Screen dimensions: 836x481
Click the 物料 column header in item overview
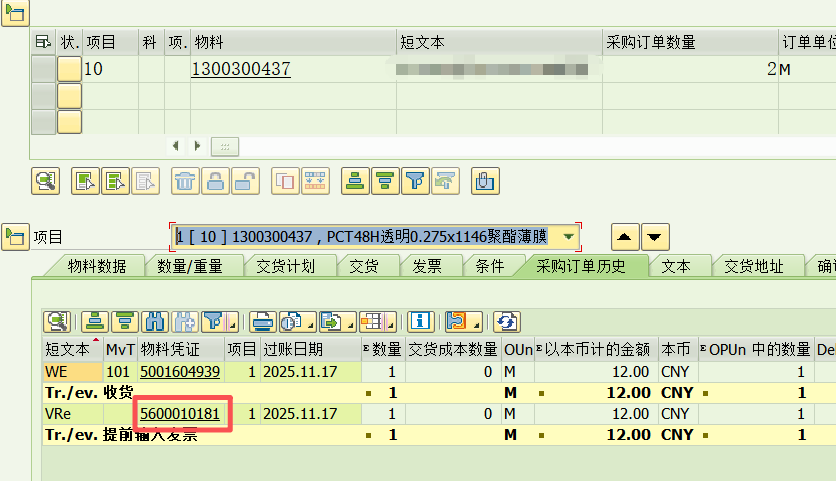(x=293, y=42)
